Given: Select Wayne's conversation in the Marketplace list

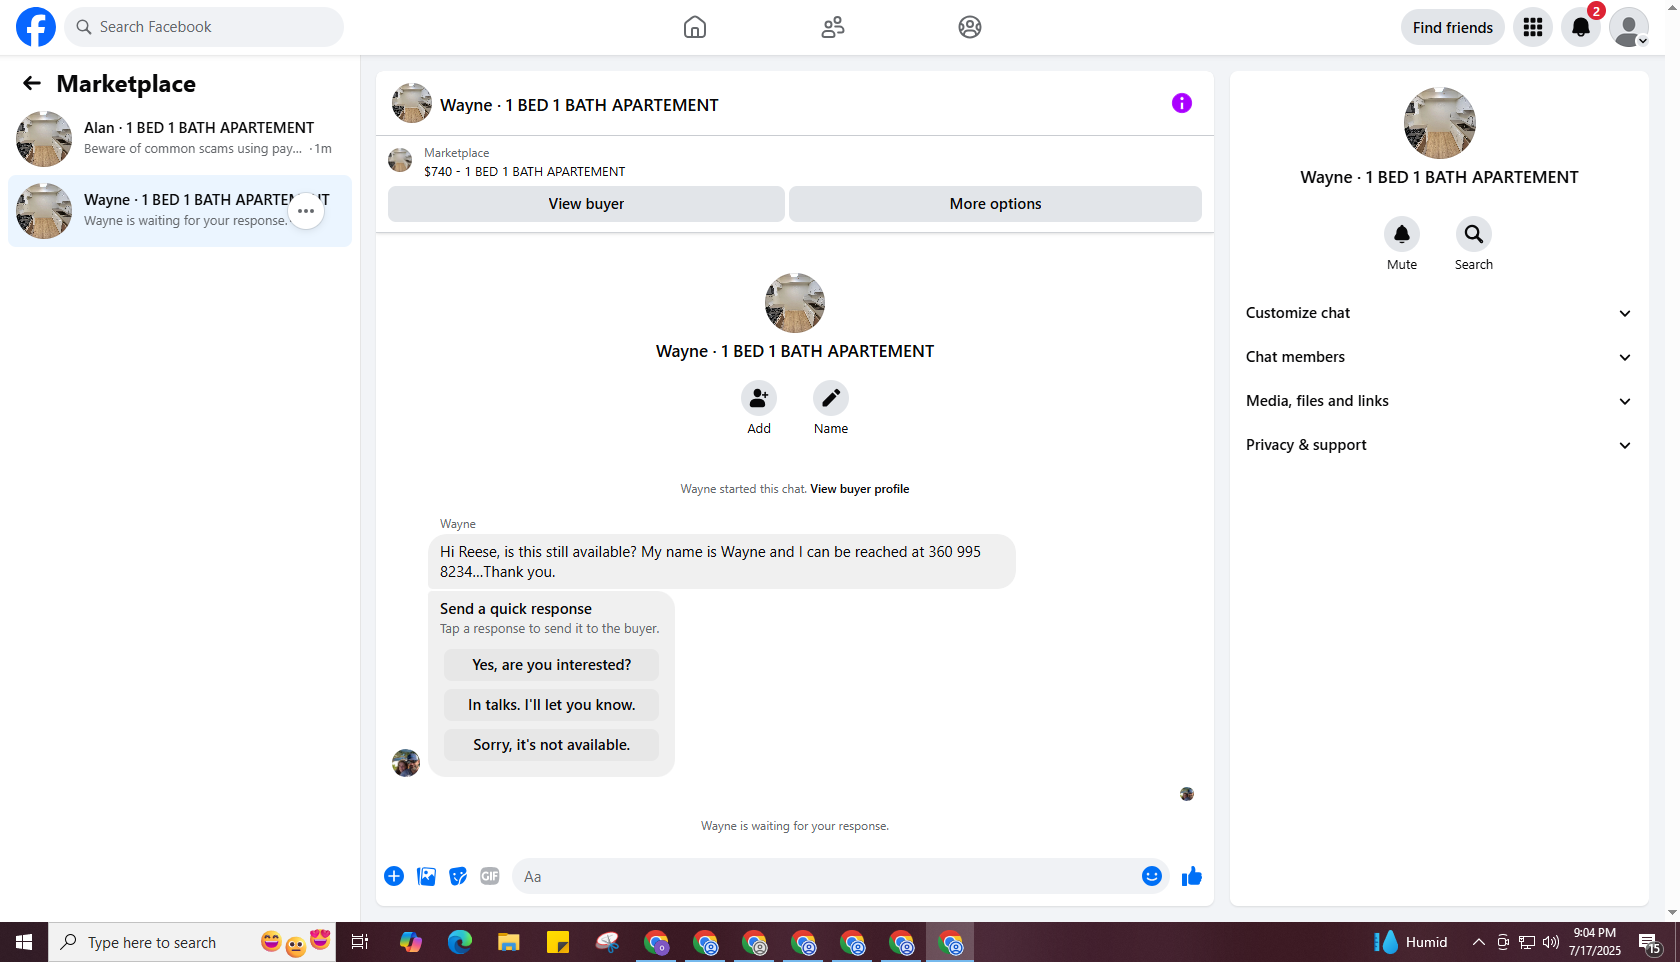Looking at the screenshot, I should click(180, 211).
